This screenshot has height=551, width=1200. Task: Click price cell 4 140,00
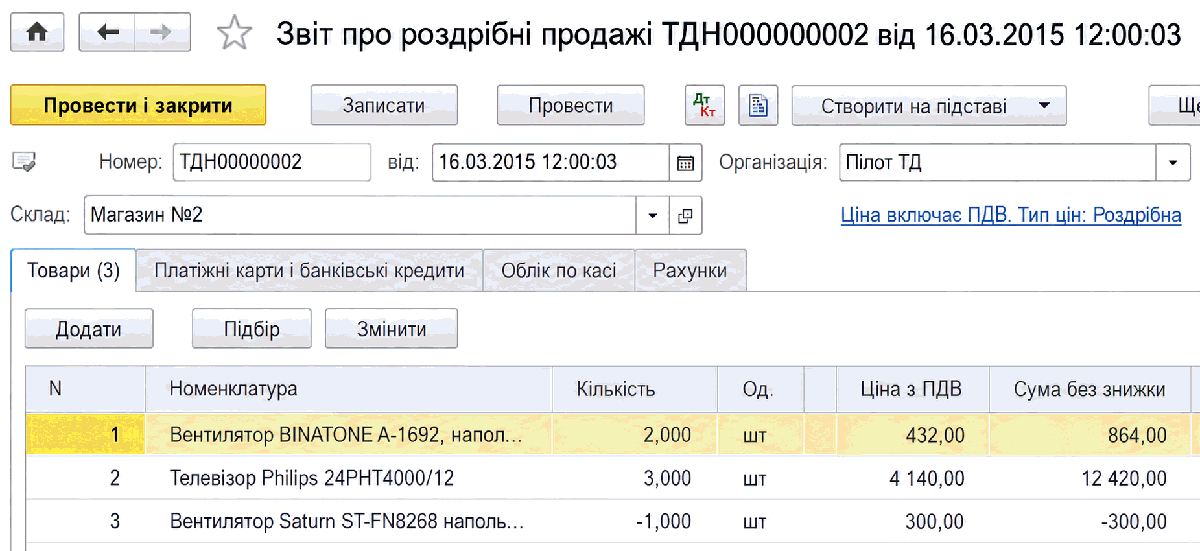913,479
